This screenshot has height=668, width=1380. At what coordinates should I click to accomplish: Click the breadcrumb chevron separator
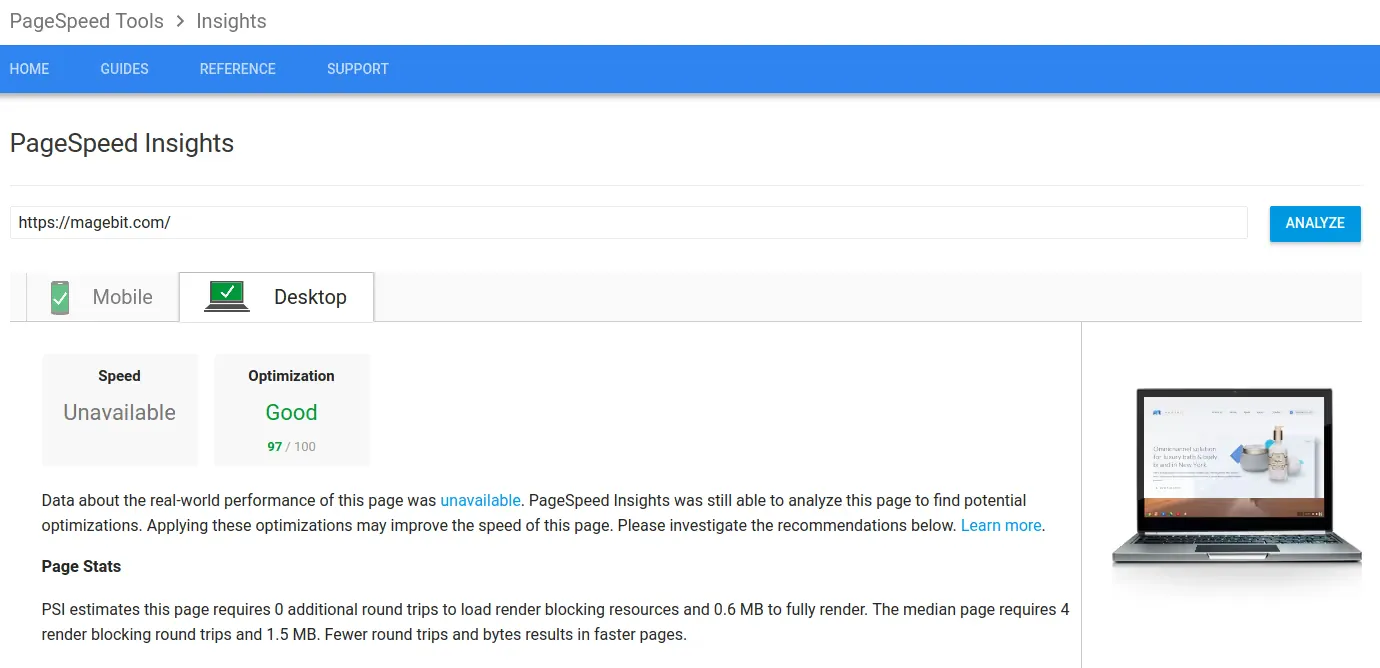(x=181, y=21)
